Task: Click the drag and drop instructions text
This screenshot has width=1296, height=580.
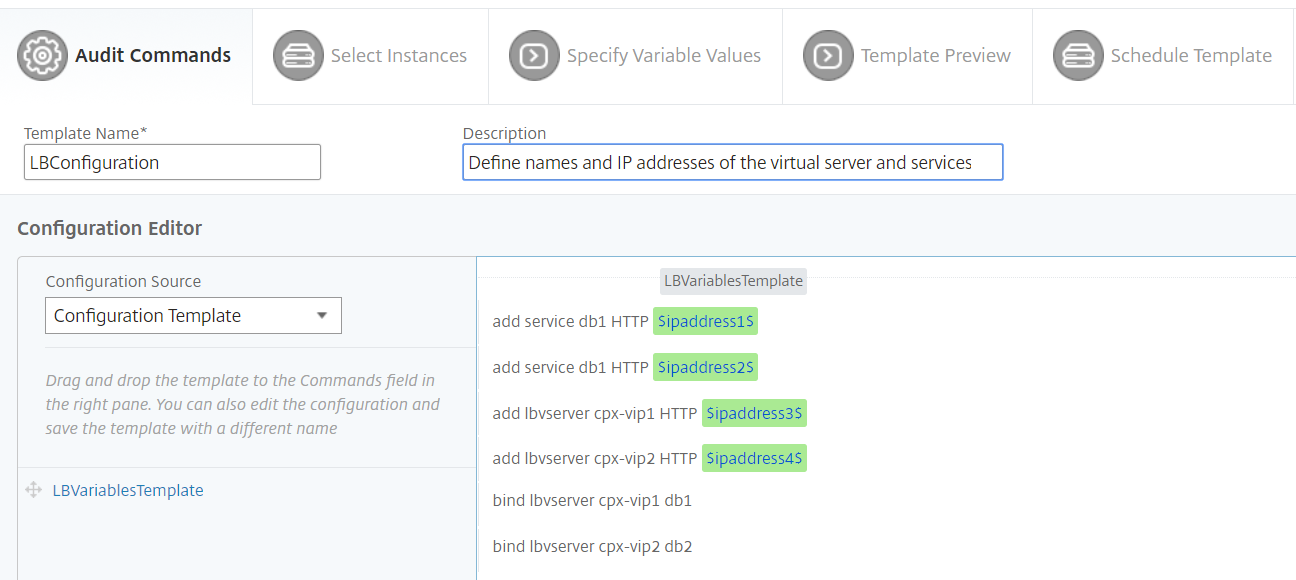Action: [x=243, y=404]
